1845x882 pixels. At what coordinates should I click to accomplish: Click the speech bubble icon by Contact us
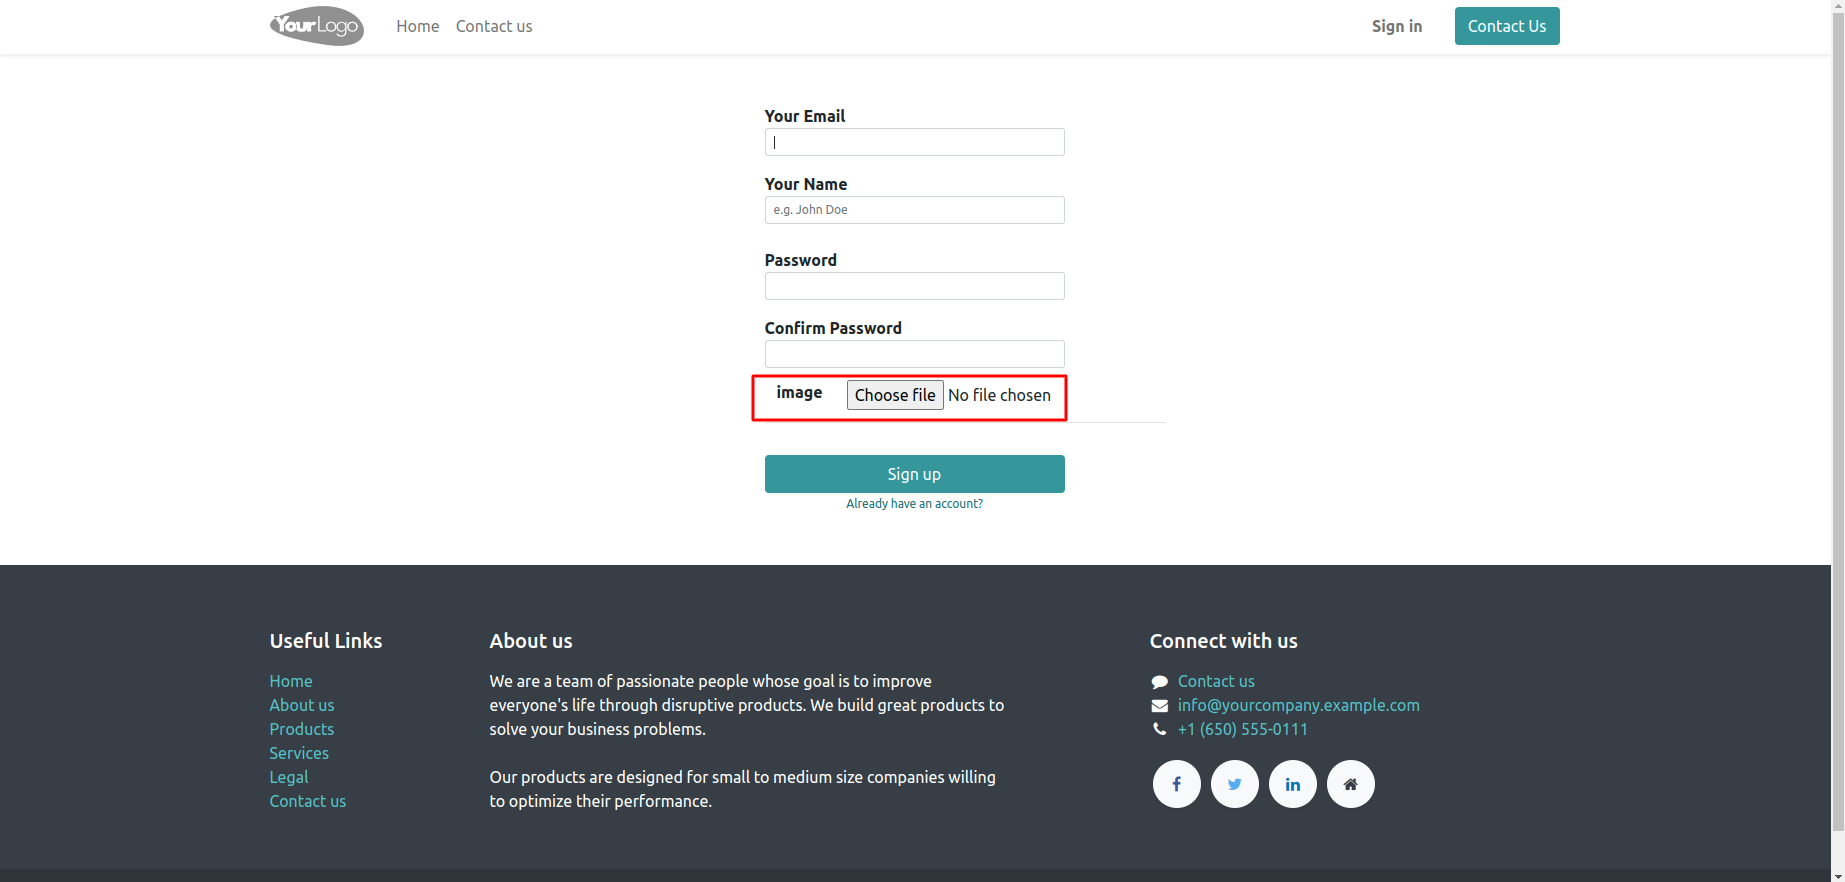pyautogui.click(x=1159, y=682)
